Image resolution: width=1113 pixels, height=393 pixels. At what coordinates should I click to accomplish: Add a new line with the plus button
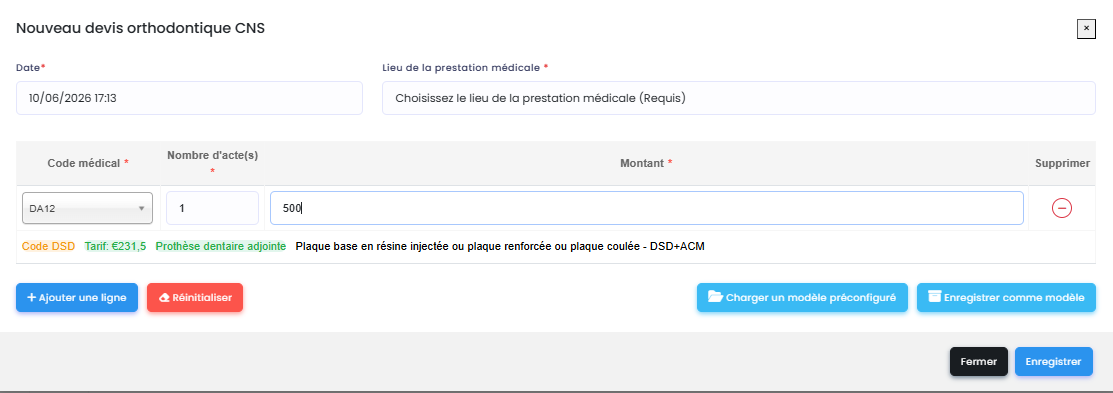coord(77,298)
